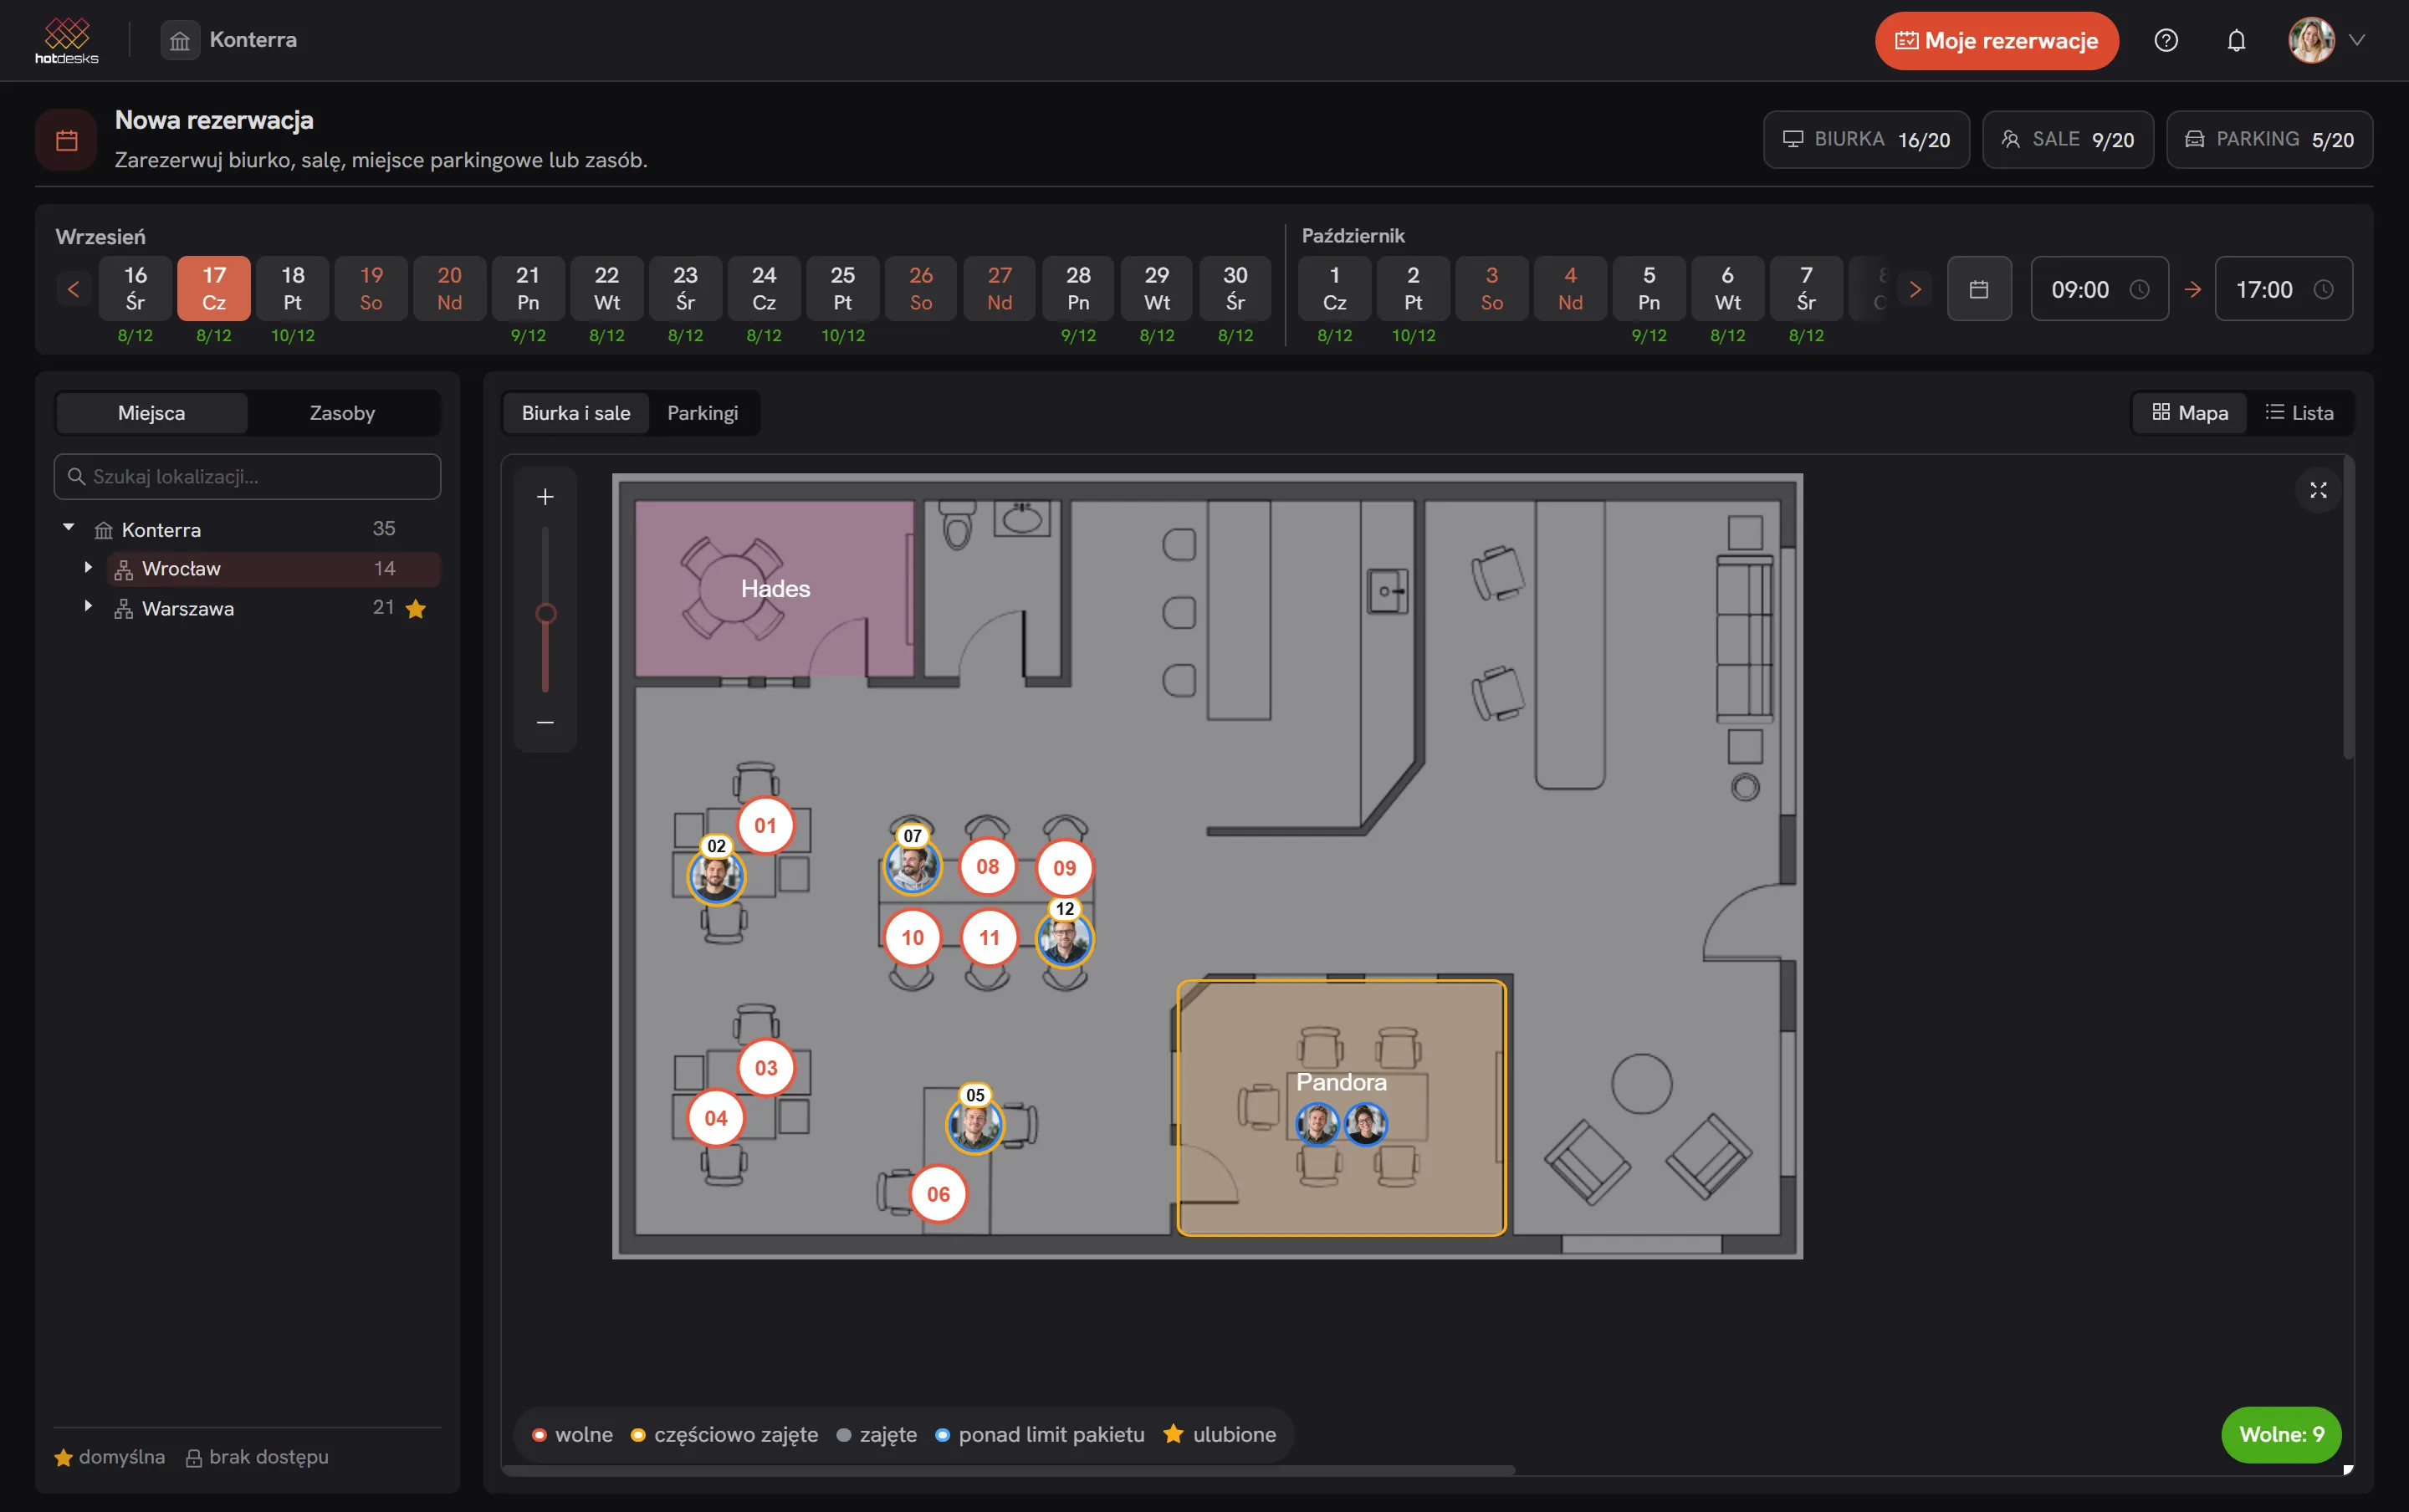
Task: Click the calendar date picker icon
Action: [1979, 289]
